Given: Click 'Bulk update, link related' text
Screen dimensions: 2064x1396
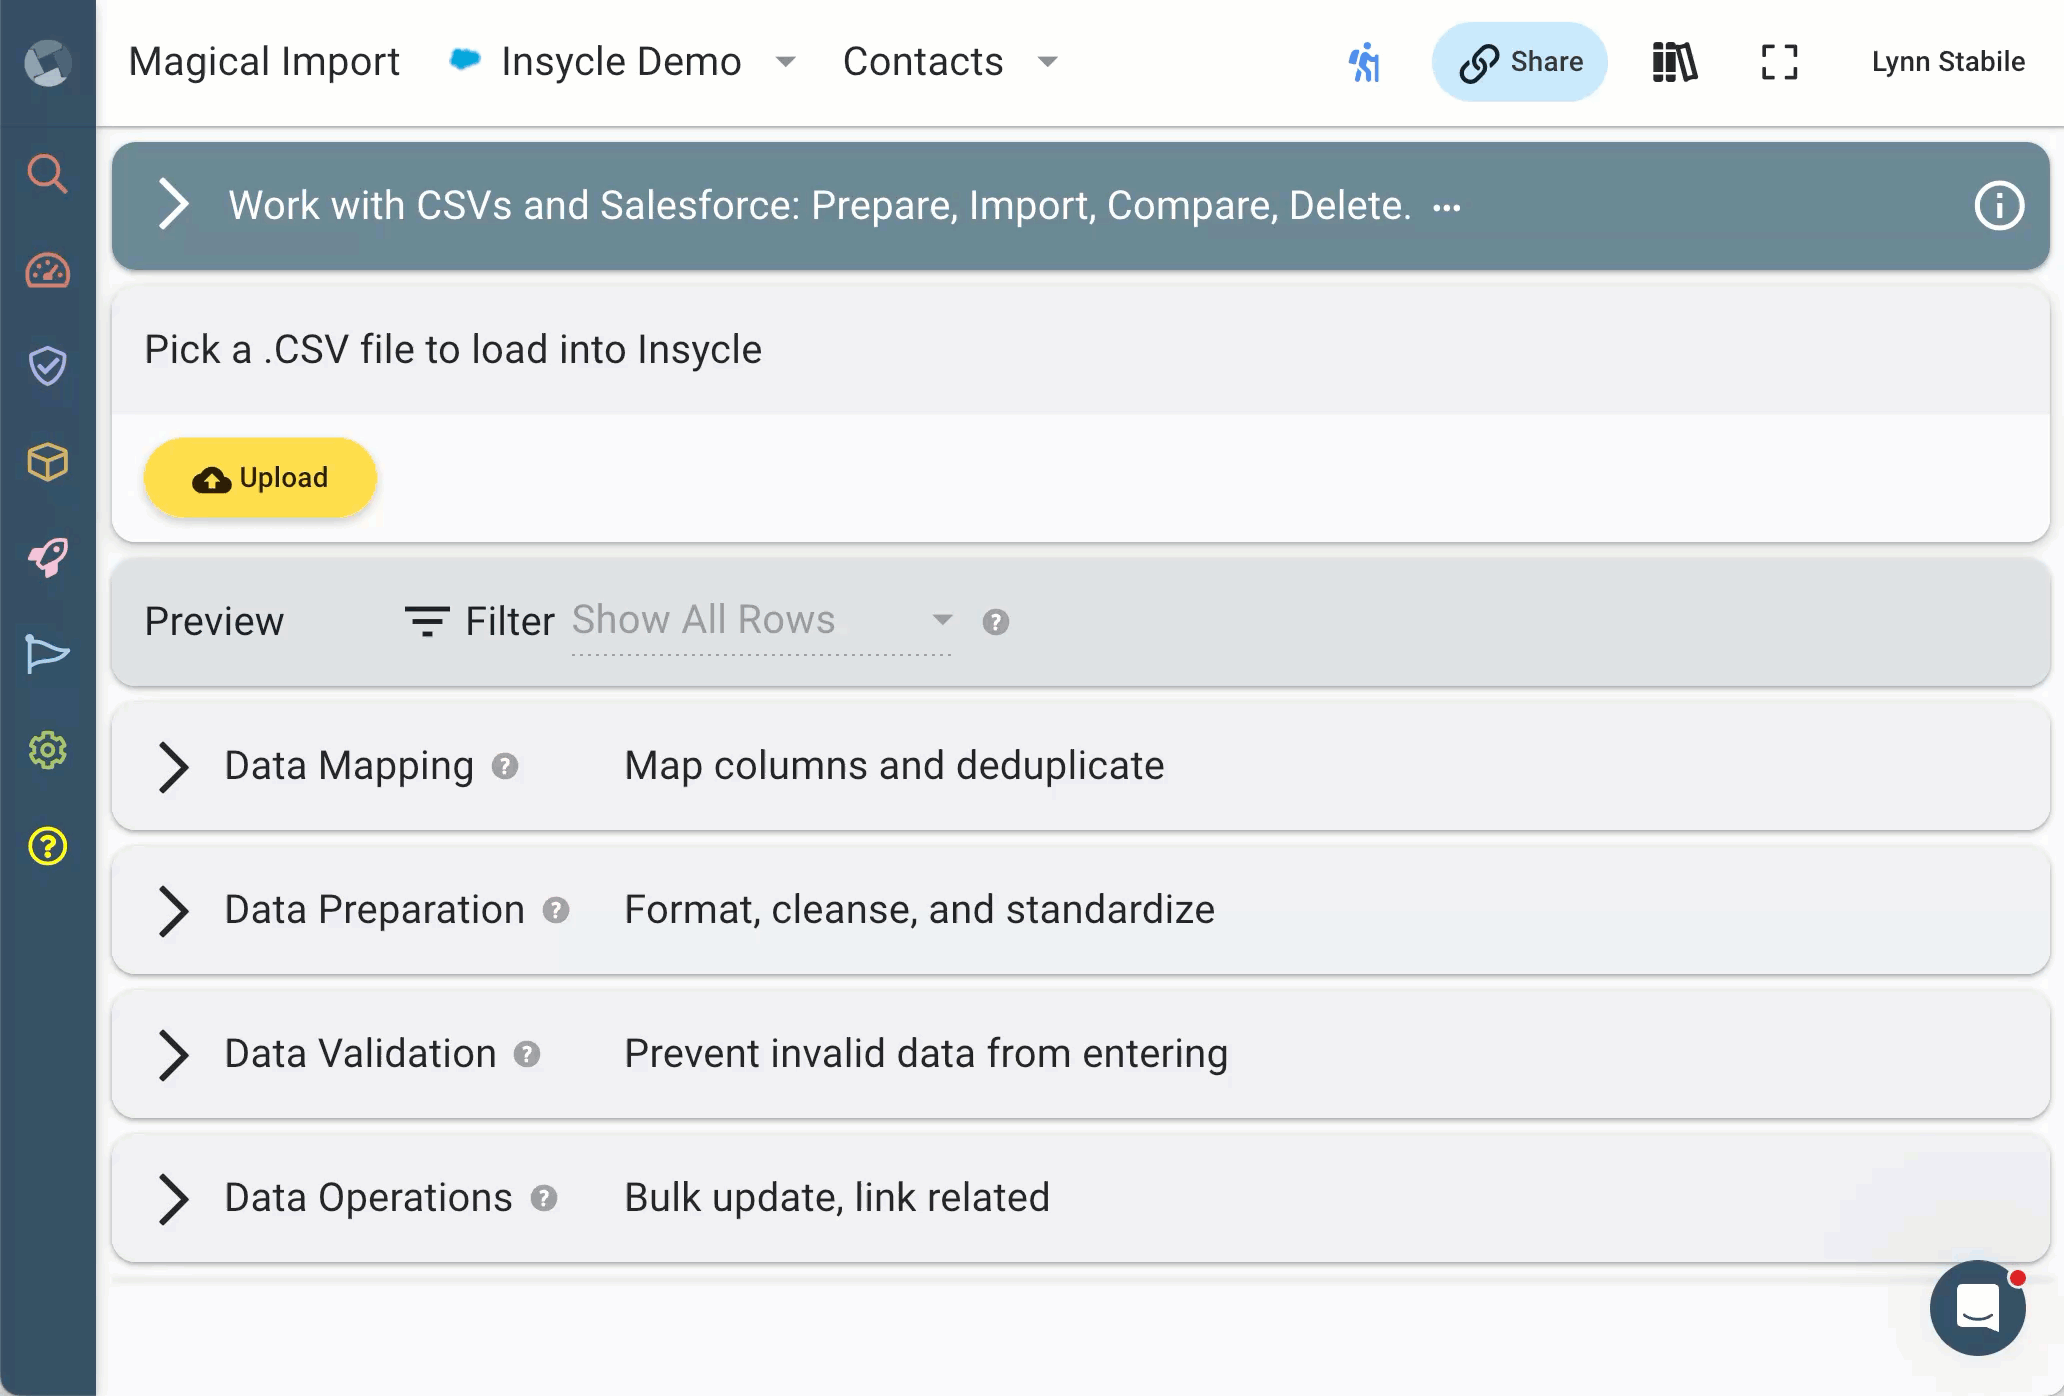Looking at the screenshot, I should [837, 1198].
